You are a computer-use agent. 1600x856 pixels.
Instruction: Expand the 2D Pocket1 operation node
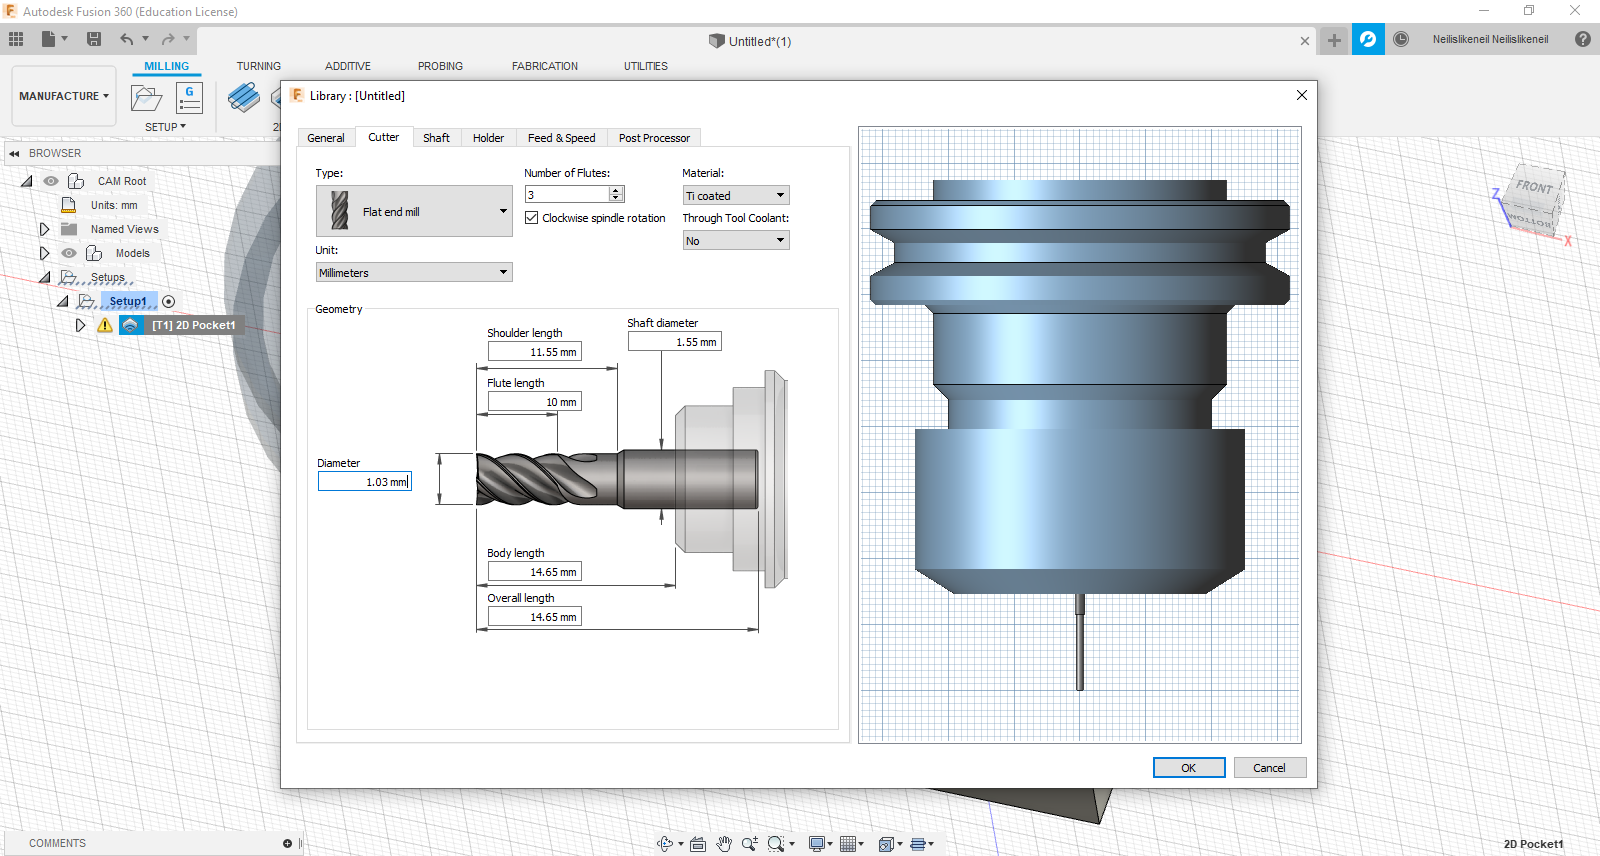tap(80, 325)
